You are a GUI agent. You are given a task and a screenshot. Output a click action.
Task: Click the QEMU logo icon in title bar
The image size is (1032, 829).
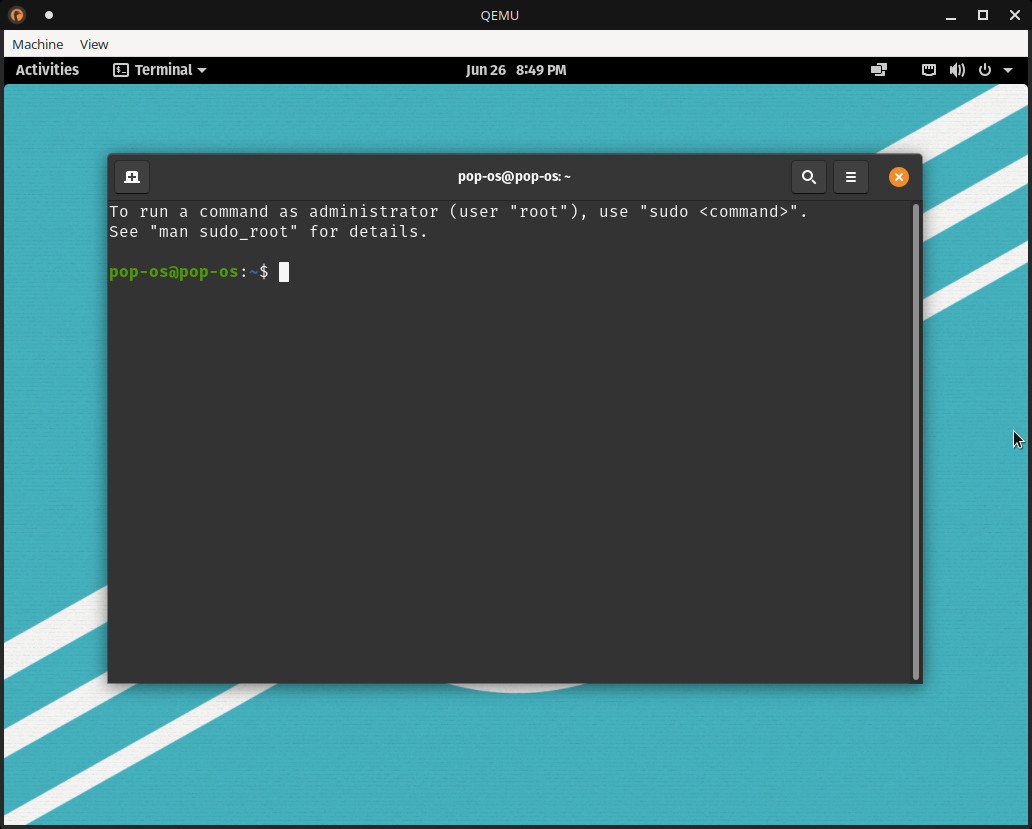pyautogui.click(x=17, y=14)
